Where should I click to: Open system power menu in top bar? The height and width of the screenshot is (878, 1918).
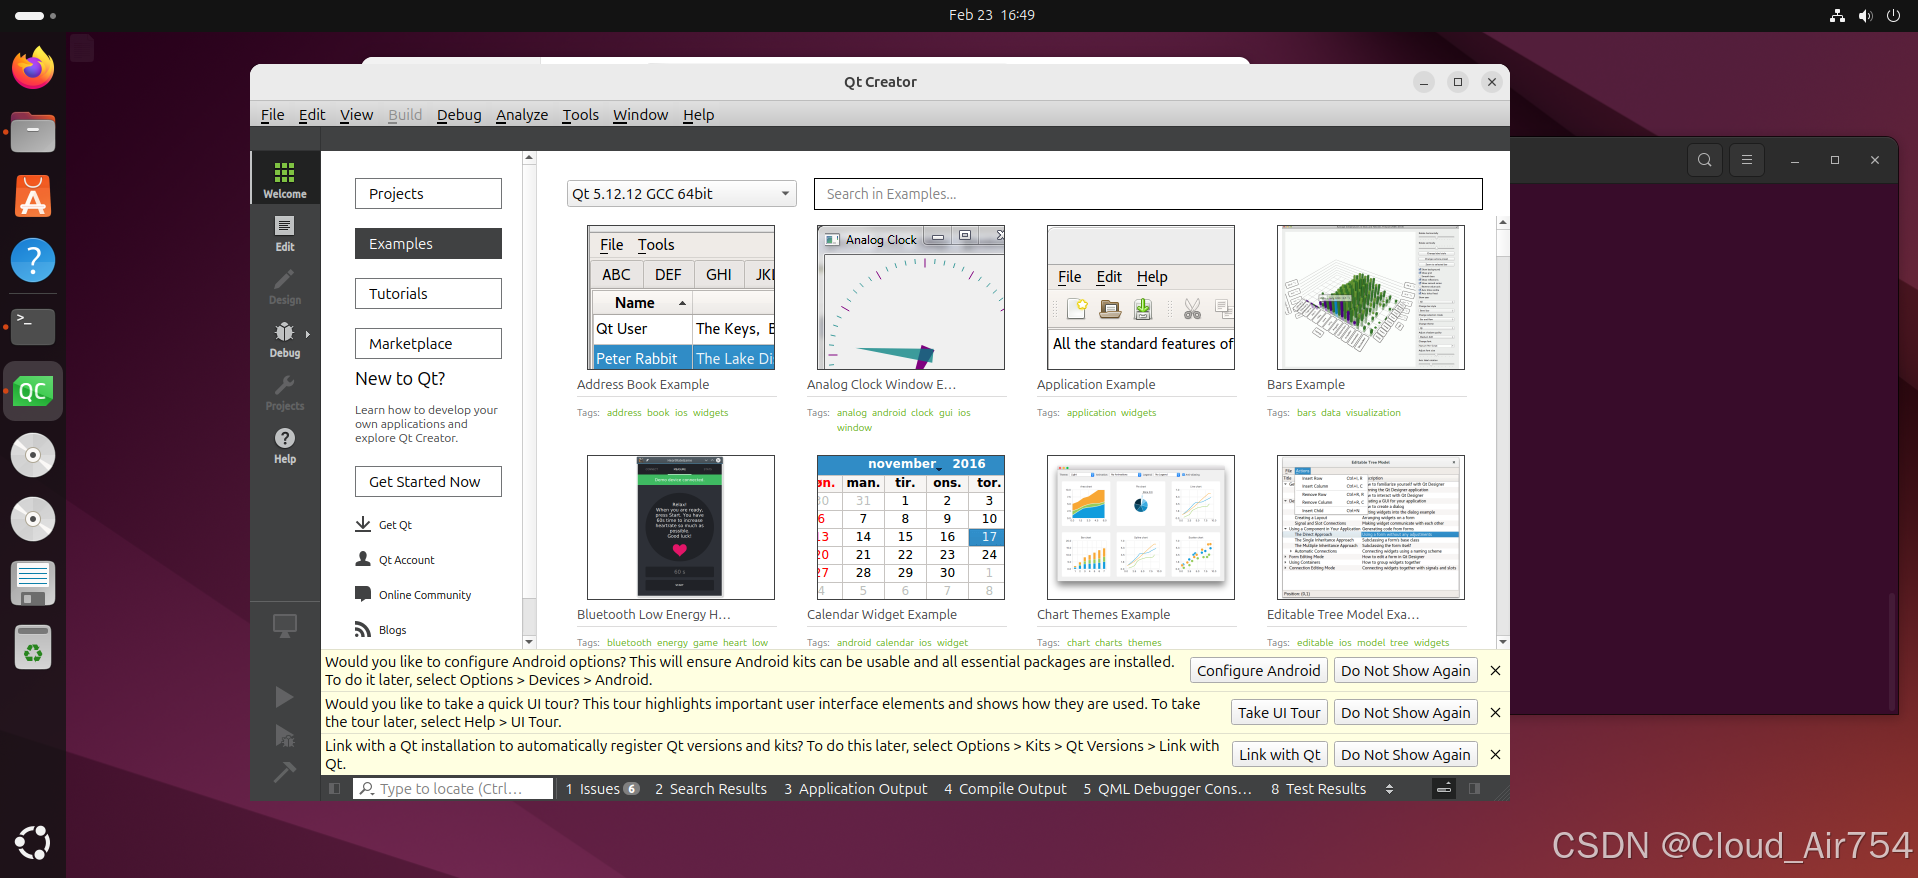point(1893,15)
